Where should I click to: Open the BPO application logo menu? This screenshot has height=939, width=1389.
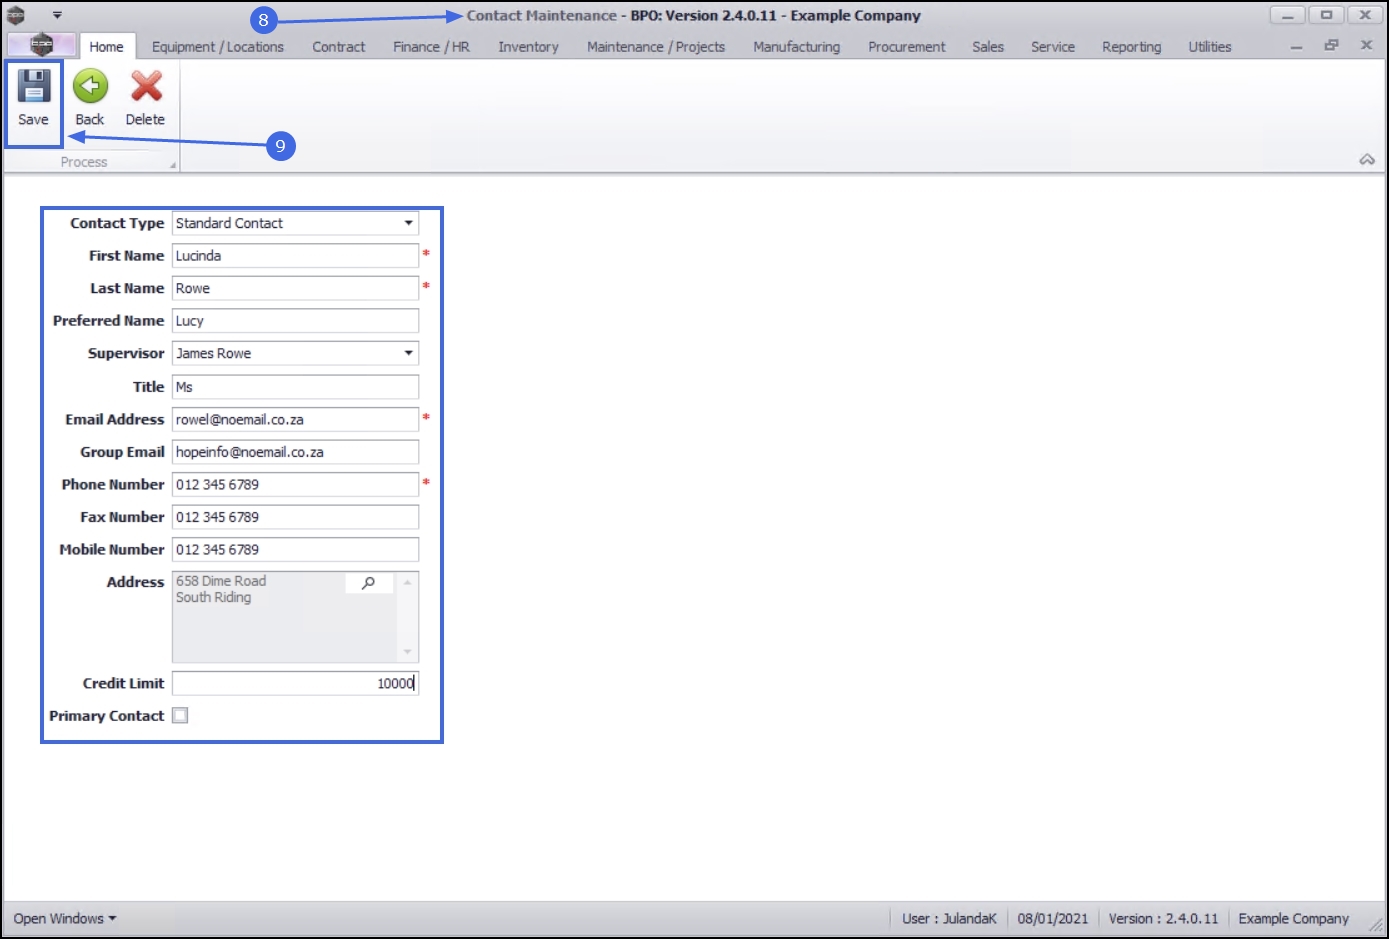click(x=41, y=45)
